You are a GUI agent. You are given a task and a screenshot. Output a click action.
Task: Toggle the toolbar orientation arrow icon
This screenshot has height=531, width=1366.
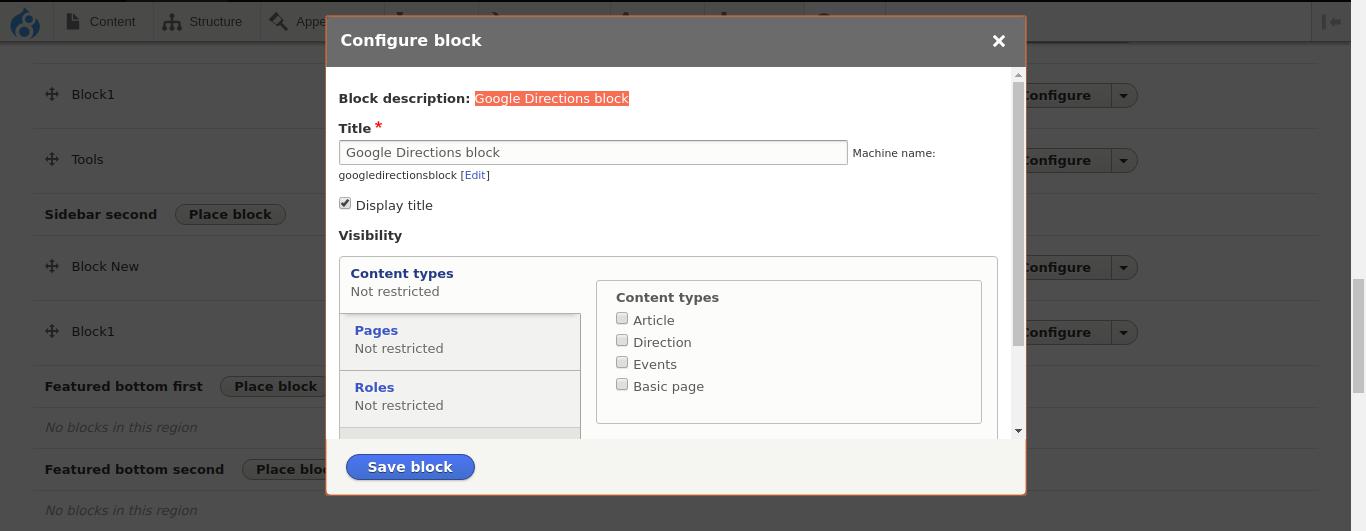pyautogui.click(x=1331, y=21)
